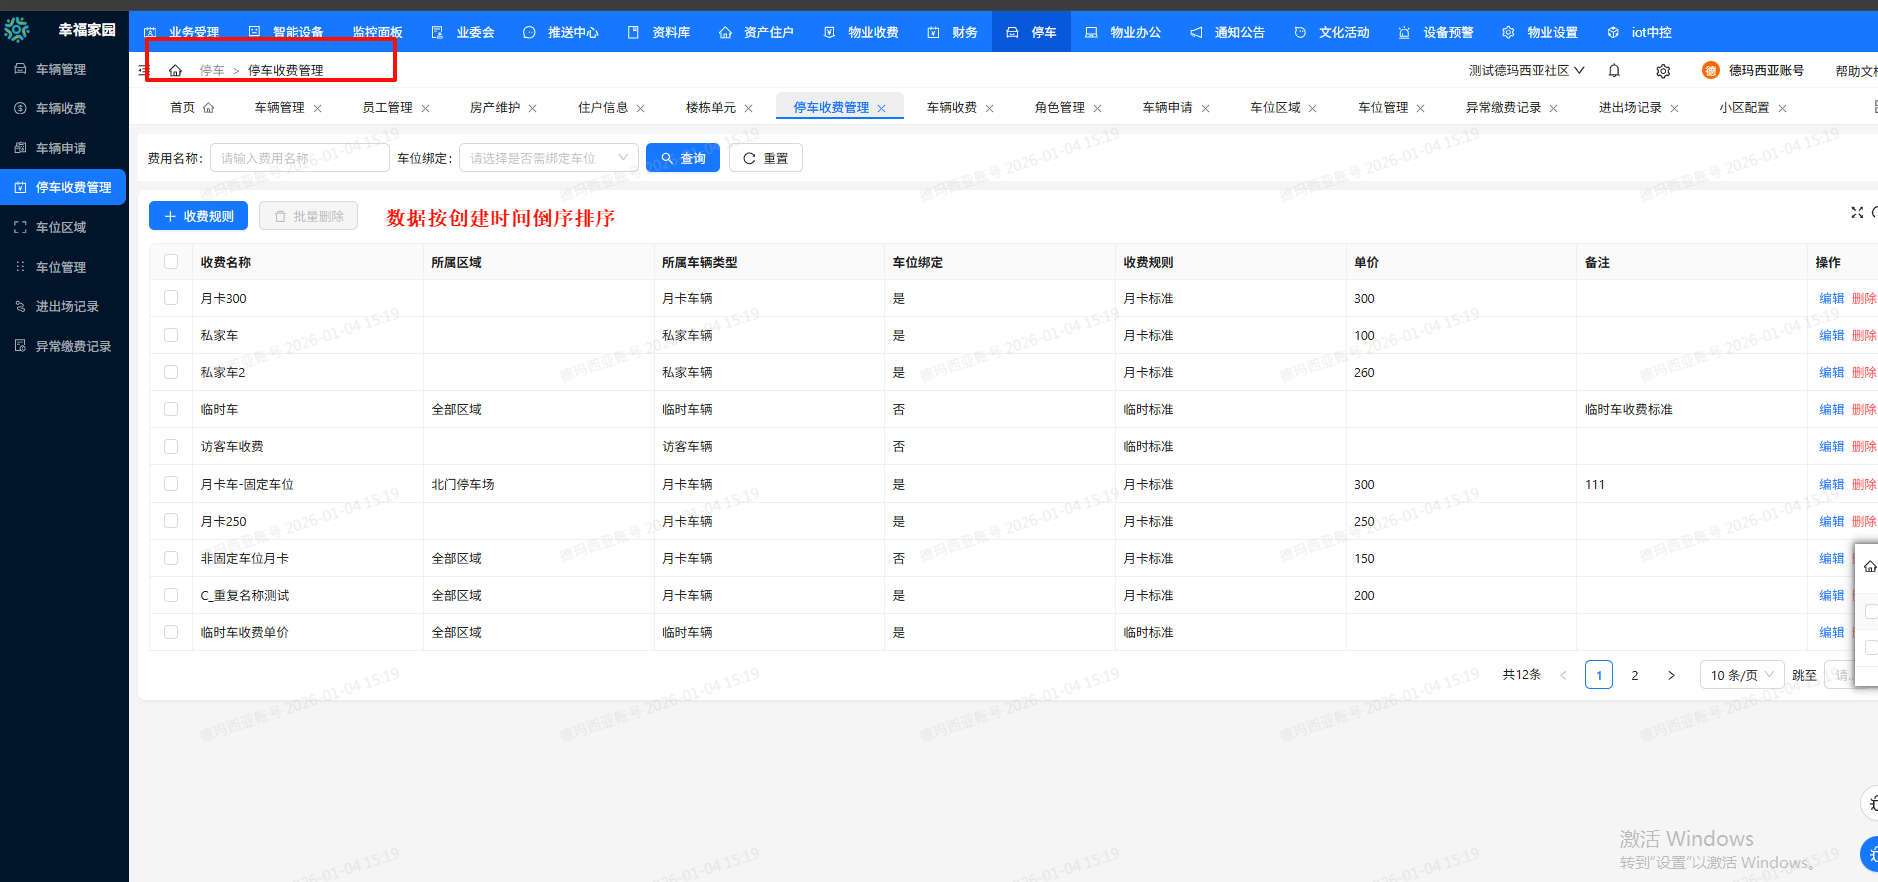Expand the 车位绑定 dropdown filter
The width and height of the screenshot is (1878, 882).
[549, 158]
